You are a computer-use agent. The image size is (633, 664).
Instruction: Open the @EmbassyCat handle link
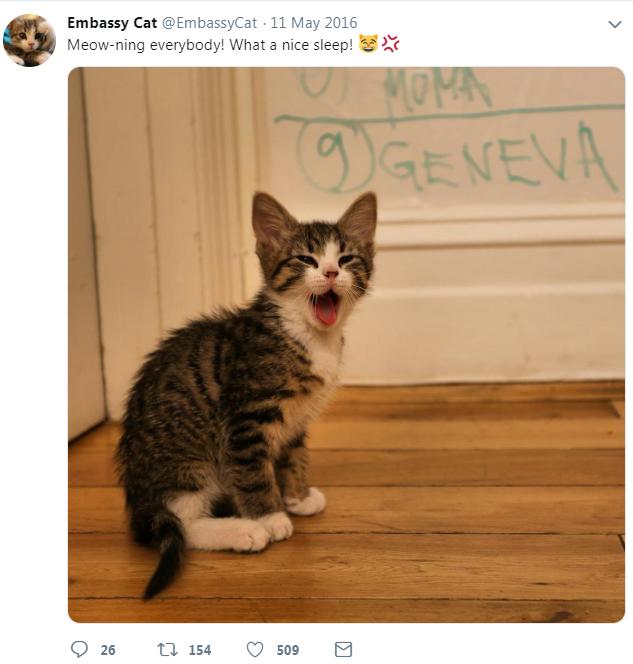(x=210, y=23)
